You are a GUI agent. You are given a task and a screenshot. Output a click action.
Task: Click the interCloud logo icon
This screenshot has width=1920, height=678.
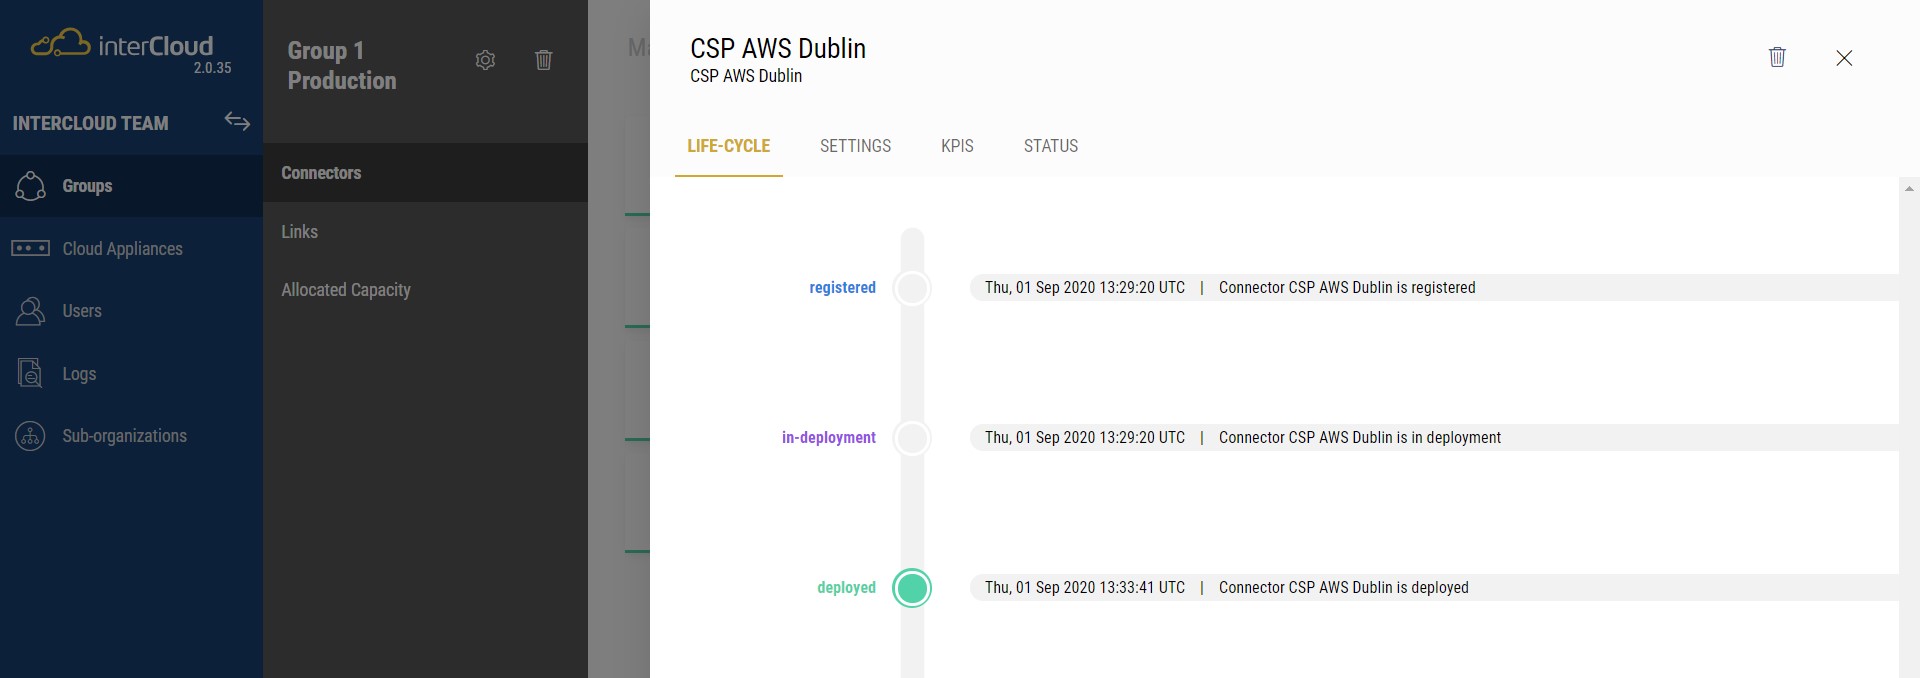pos(60,44)
